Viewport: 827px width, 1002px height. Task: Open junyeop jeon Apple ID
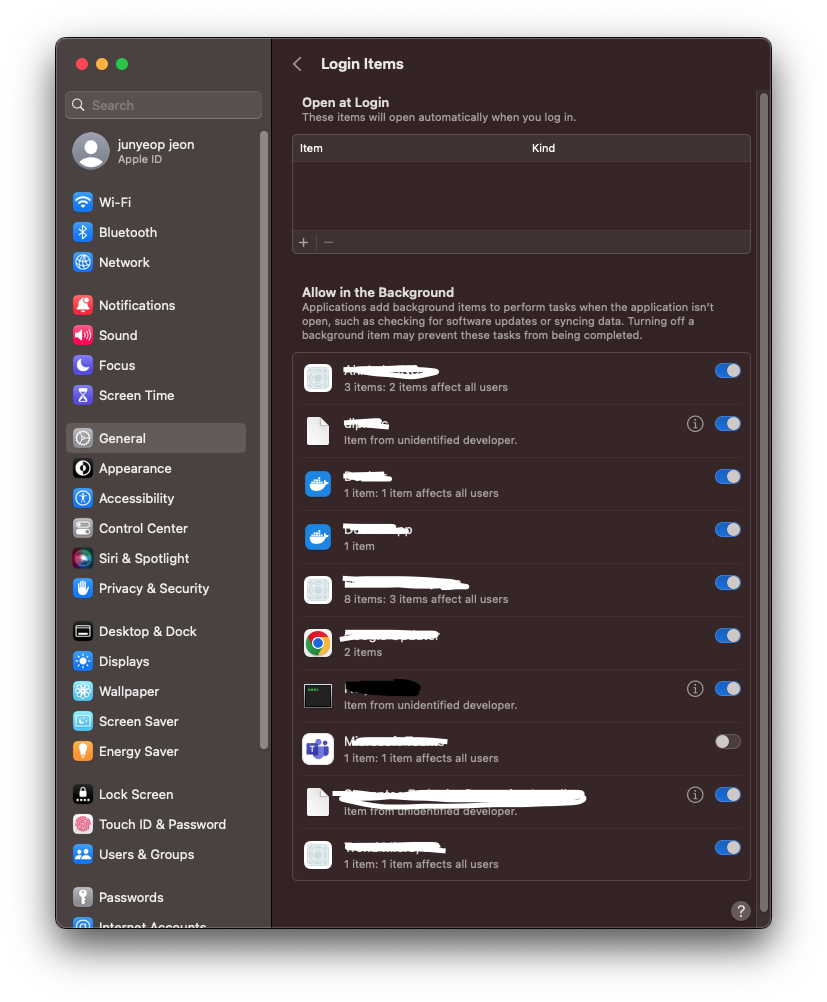(134, 151)
